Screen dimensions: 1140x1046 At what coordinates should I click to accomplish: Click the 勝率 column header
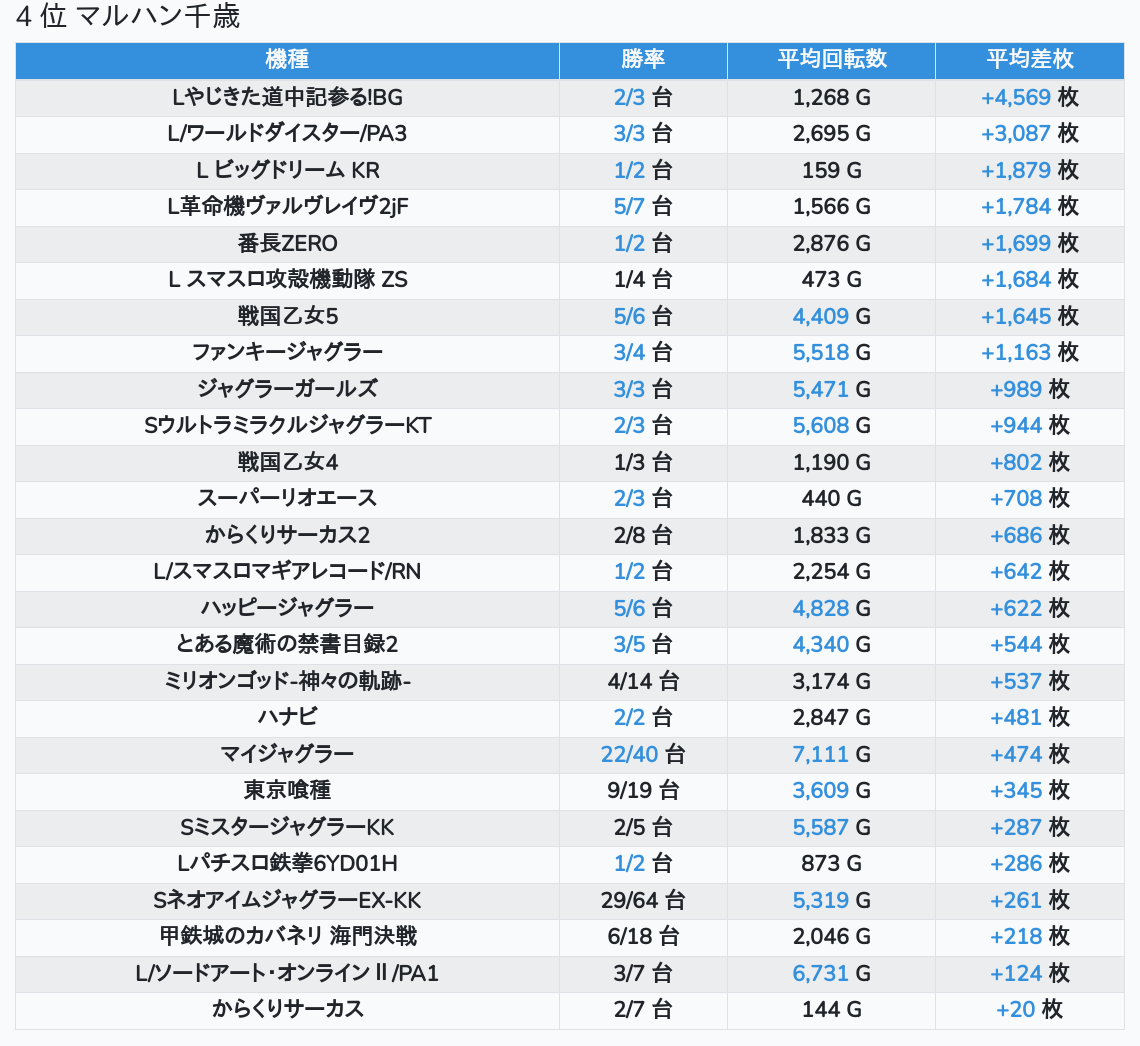coord(643,60)
